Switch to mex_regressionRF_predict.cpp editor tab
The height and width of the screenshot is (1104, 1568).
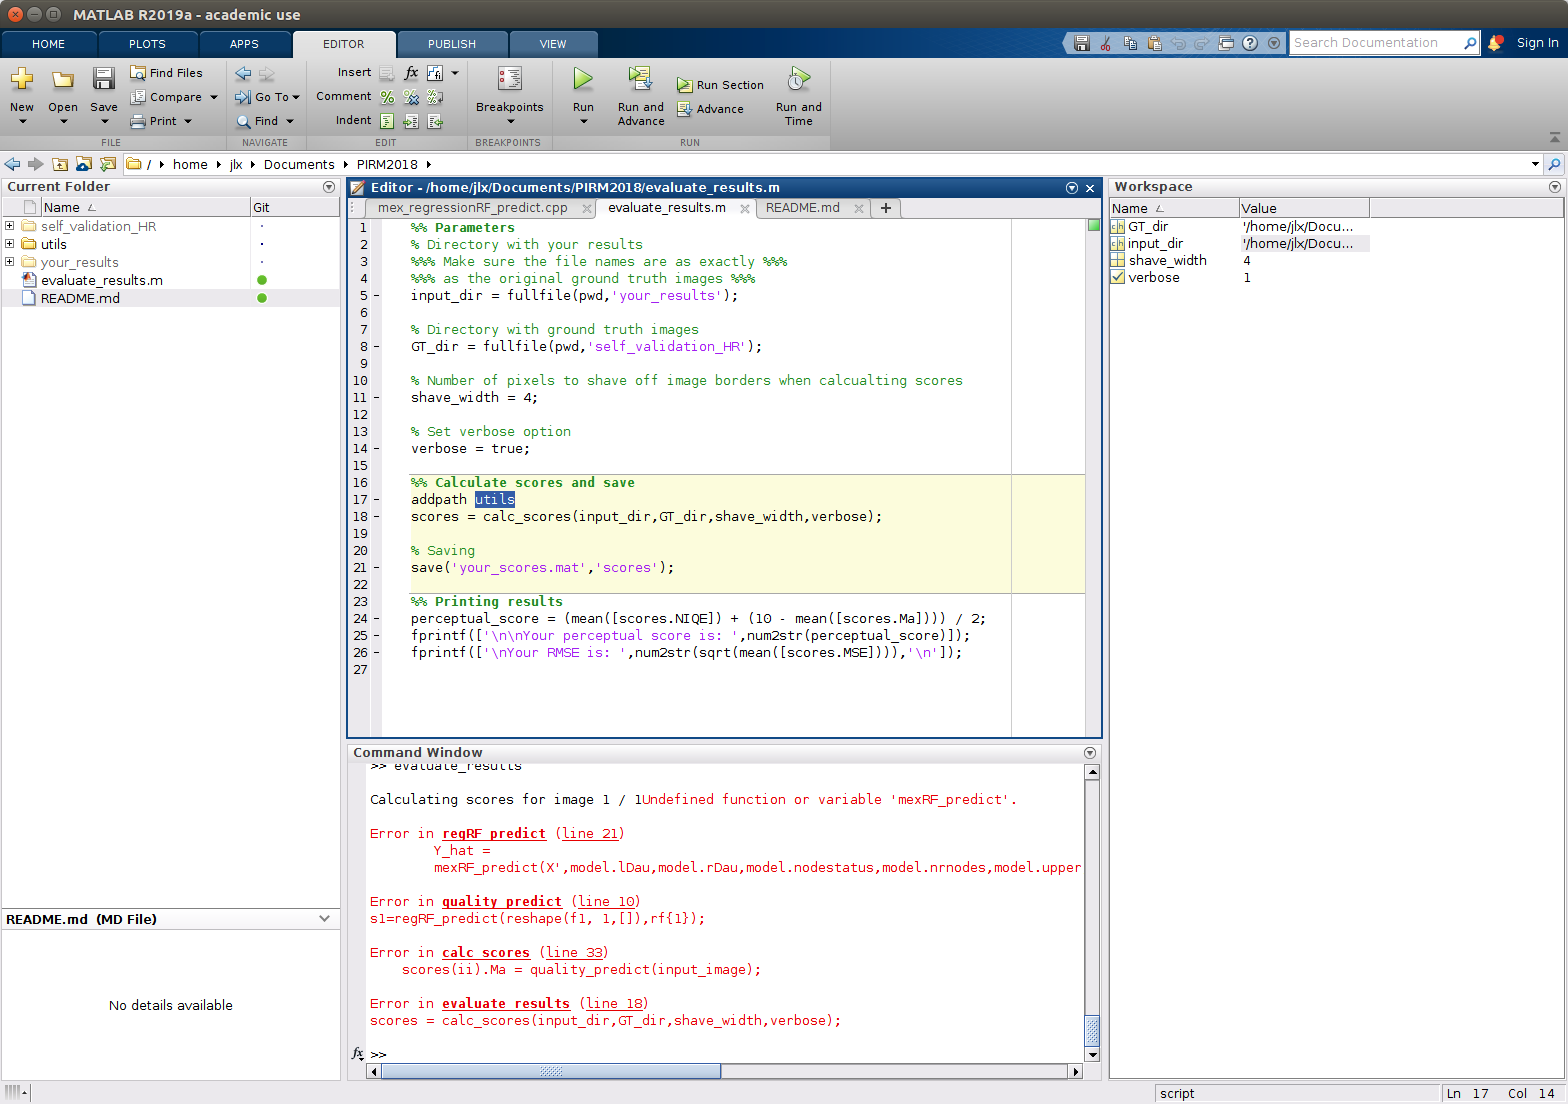click(x=472, y=208)
